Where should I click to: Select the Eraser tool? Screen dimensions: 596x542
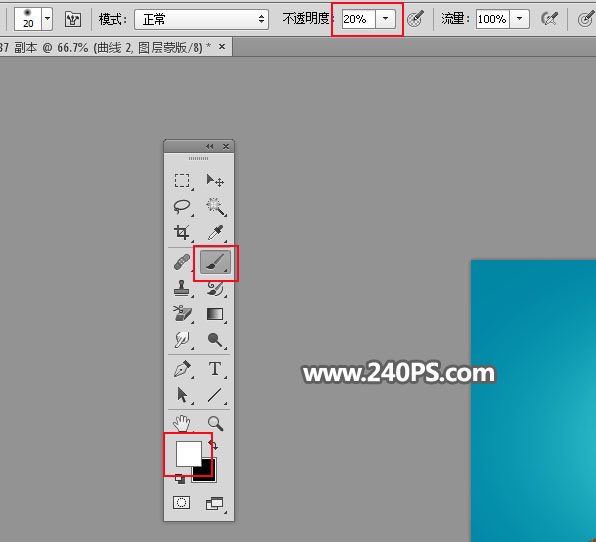(x=182, y=314)
